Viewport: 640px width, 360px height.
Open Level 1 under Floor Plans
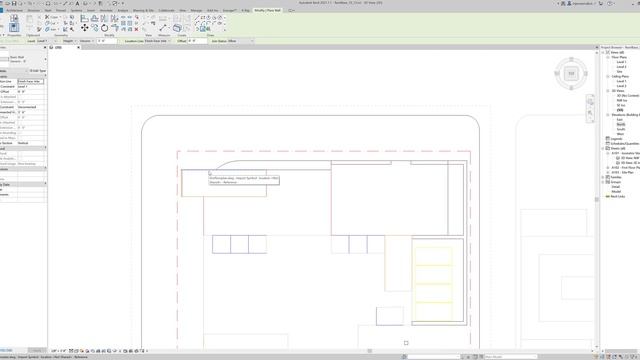point(621,62)
